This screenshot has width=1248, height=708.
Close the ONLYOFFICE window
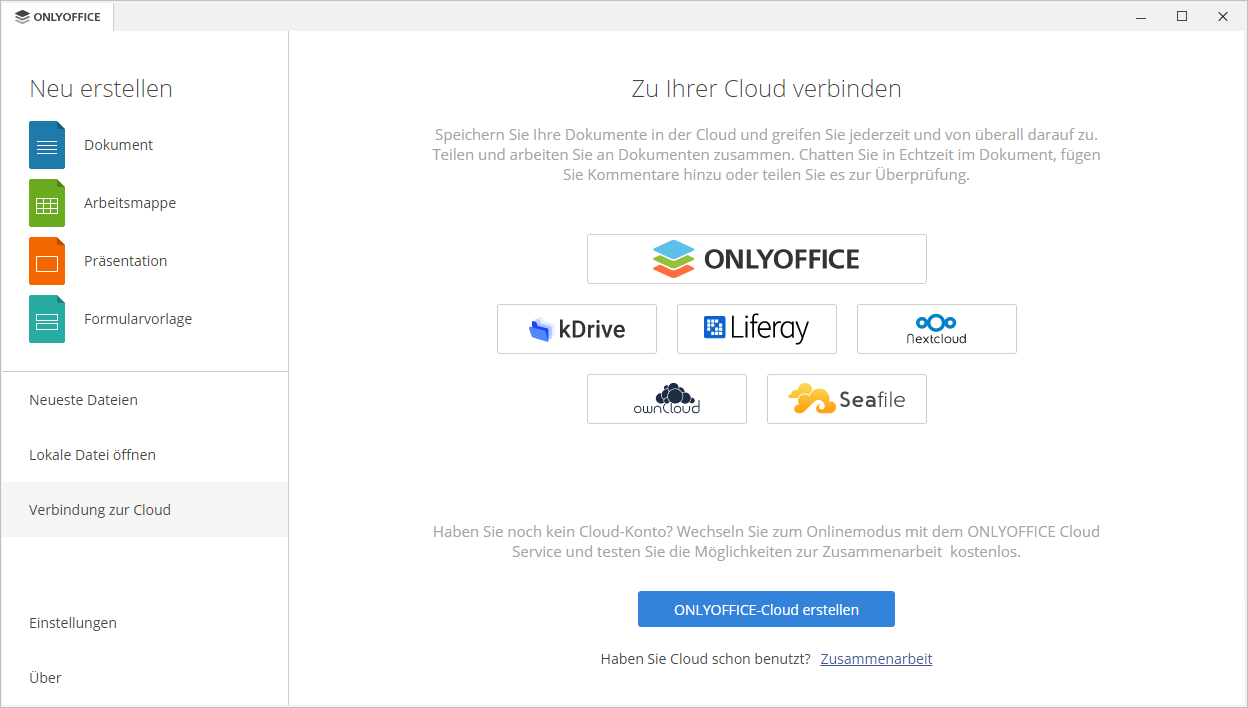click(x=1223, y=16)
